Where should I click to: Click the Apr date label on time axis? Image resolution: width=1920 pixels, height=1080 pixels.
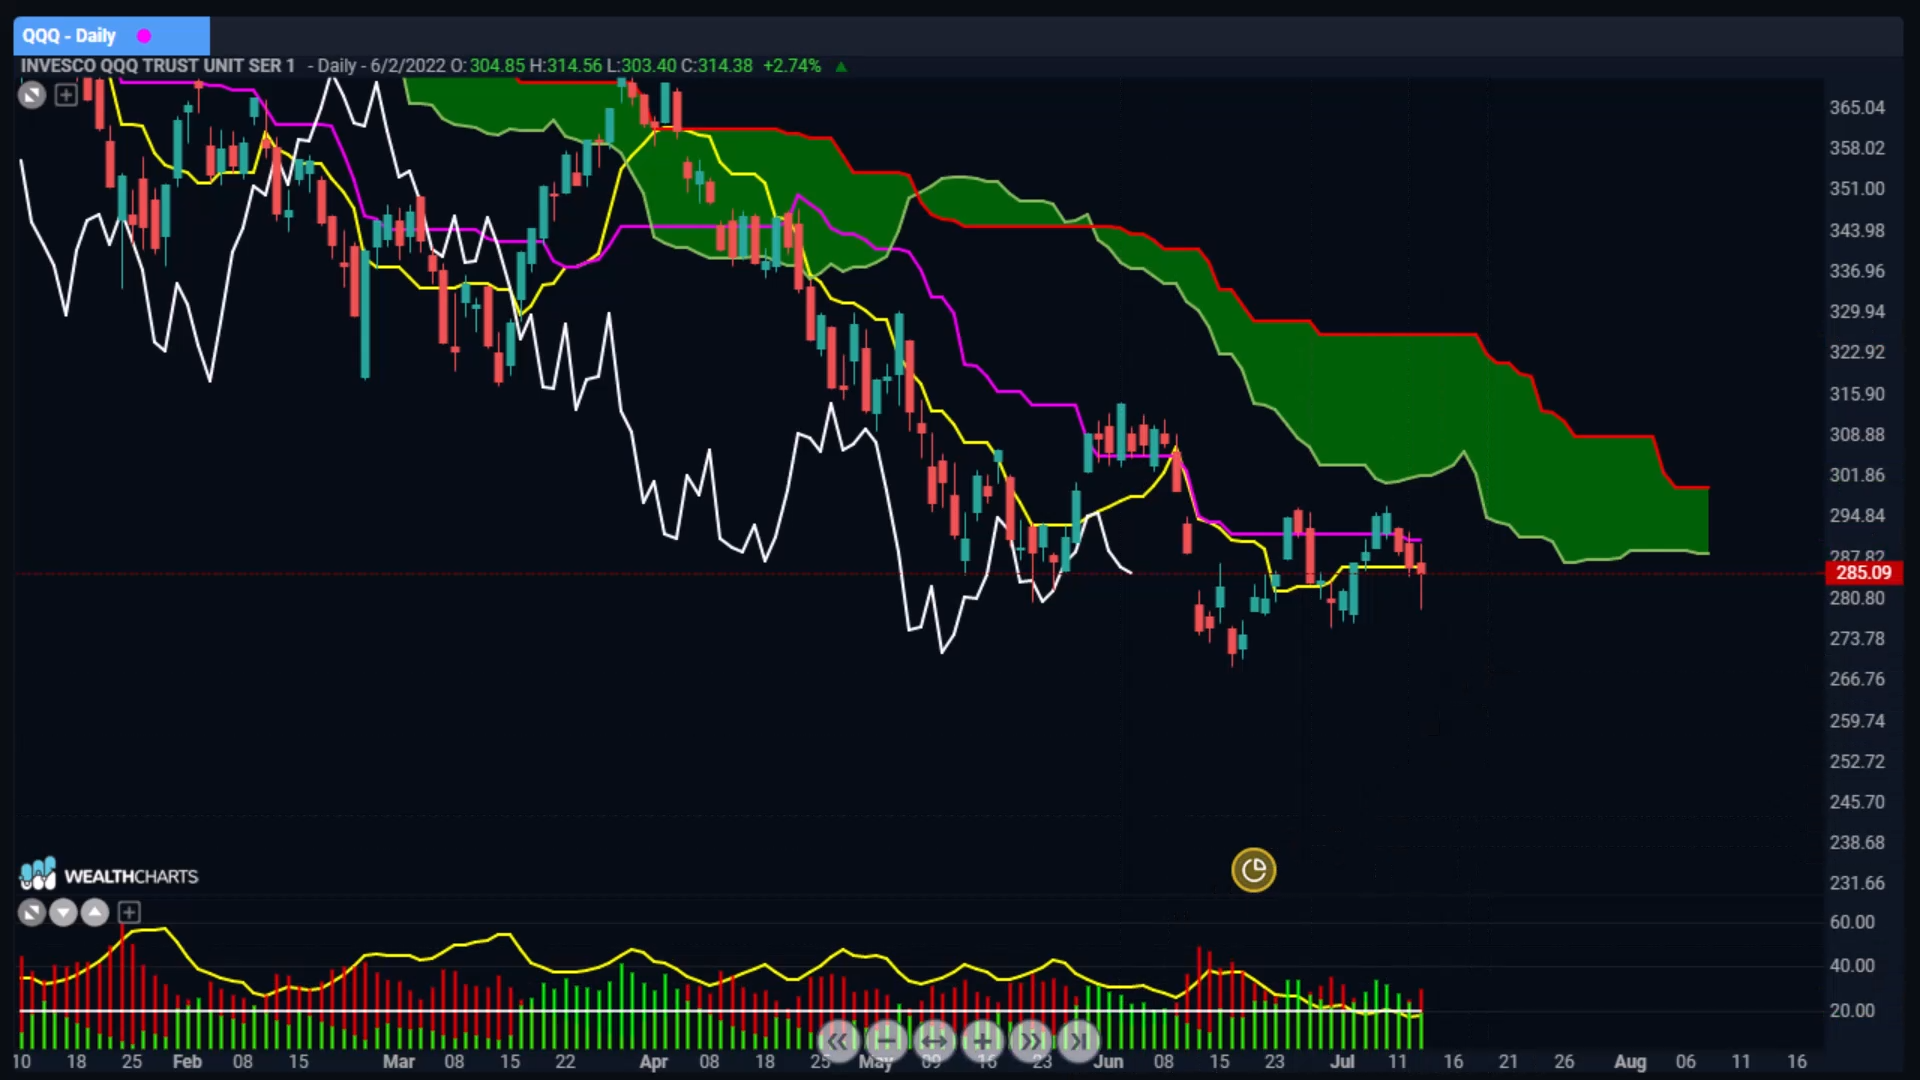click(654, 1062)
